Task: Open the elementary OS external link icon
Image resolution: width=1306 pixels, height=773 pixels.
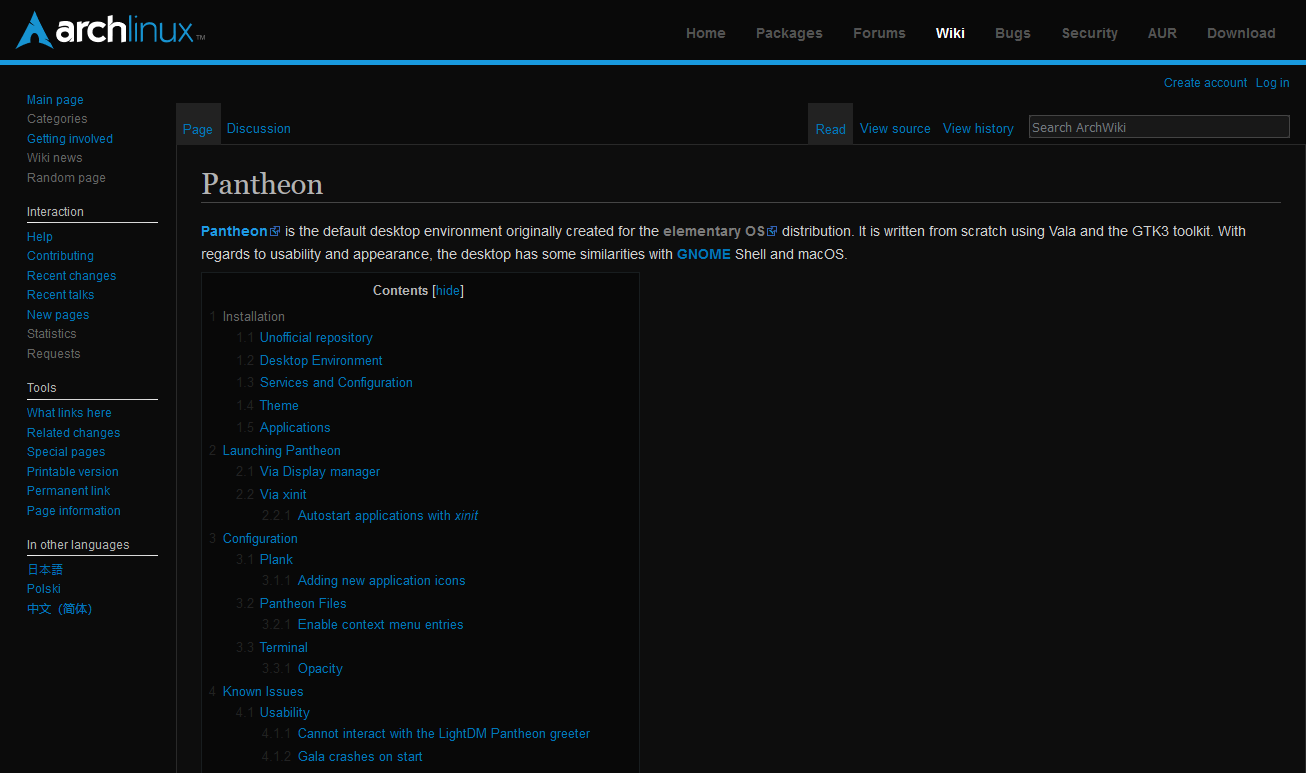Action: coord(773,230)
